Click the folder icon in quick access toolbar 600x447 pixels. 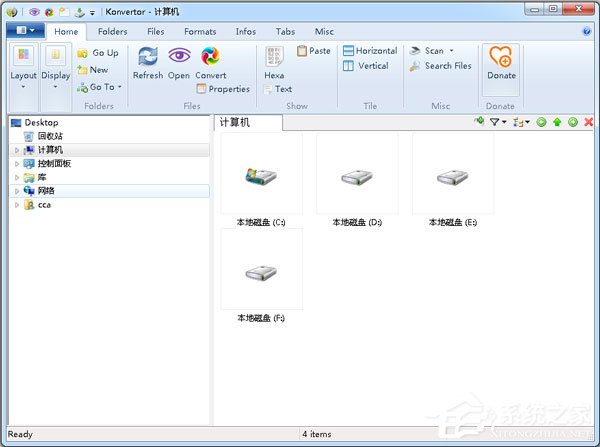click(x=64, y=12)
